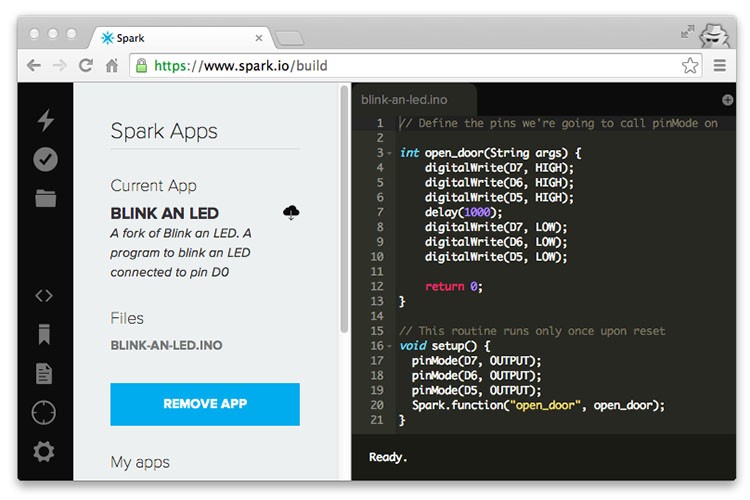Click the Spark.function line 20

[539, 405]
